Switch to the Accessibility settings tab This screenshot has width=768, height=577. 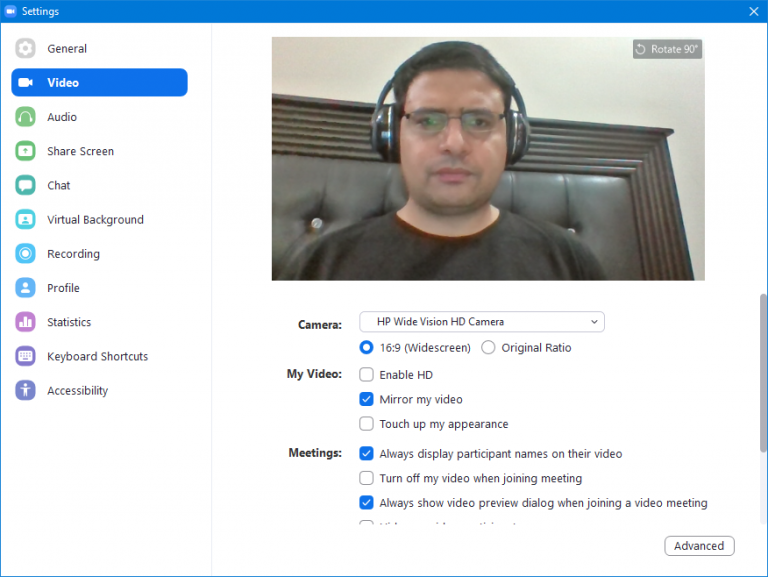[77, 391]
